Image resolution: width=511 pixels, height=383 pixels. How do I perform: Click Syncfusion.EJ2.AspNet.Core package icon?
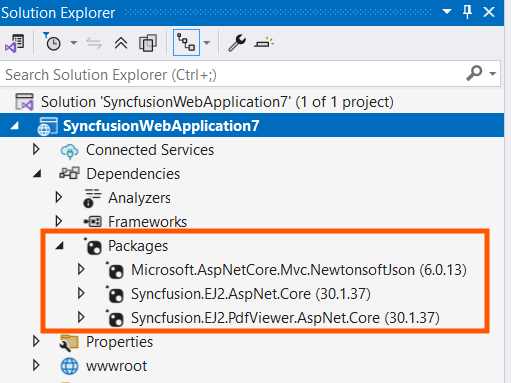[115, 294]
